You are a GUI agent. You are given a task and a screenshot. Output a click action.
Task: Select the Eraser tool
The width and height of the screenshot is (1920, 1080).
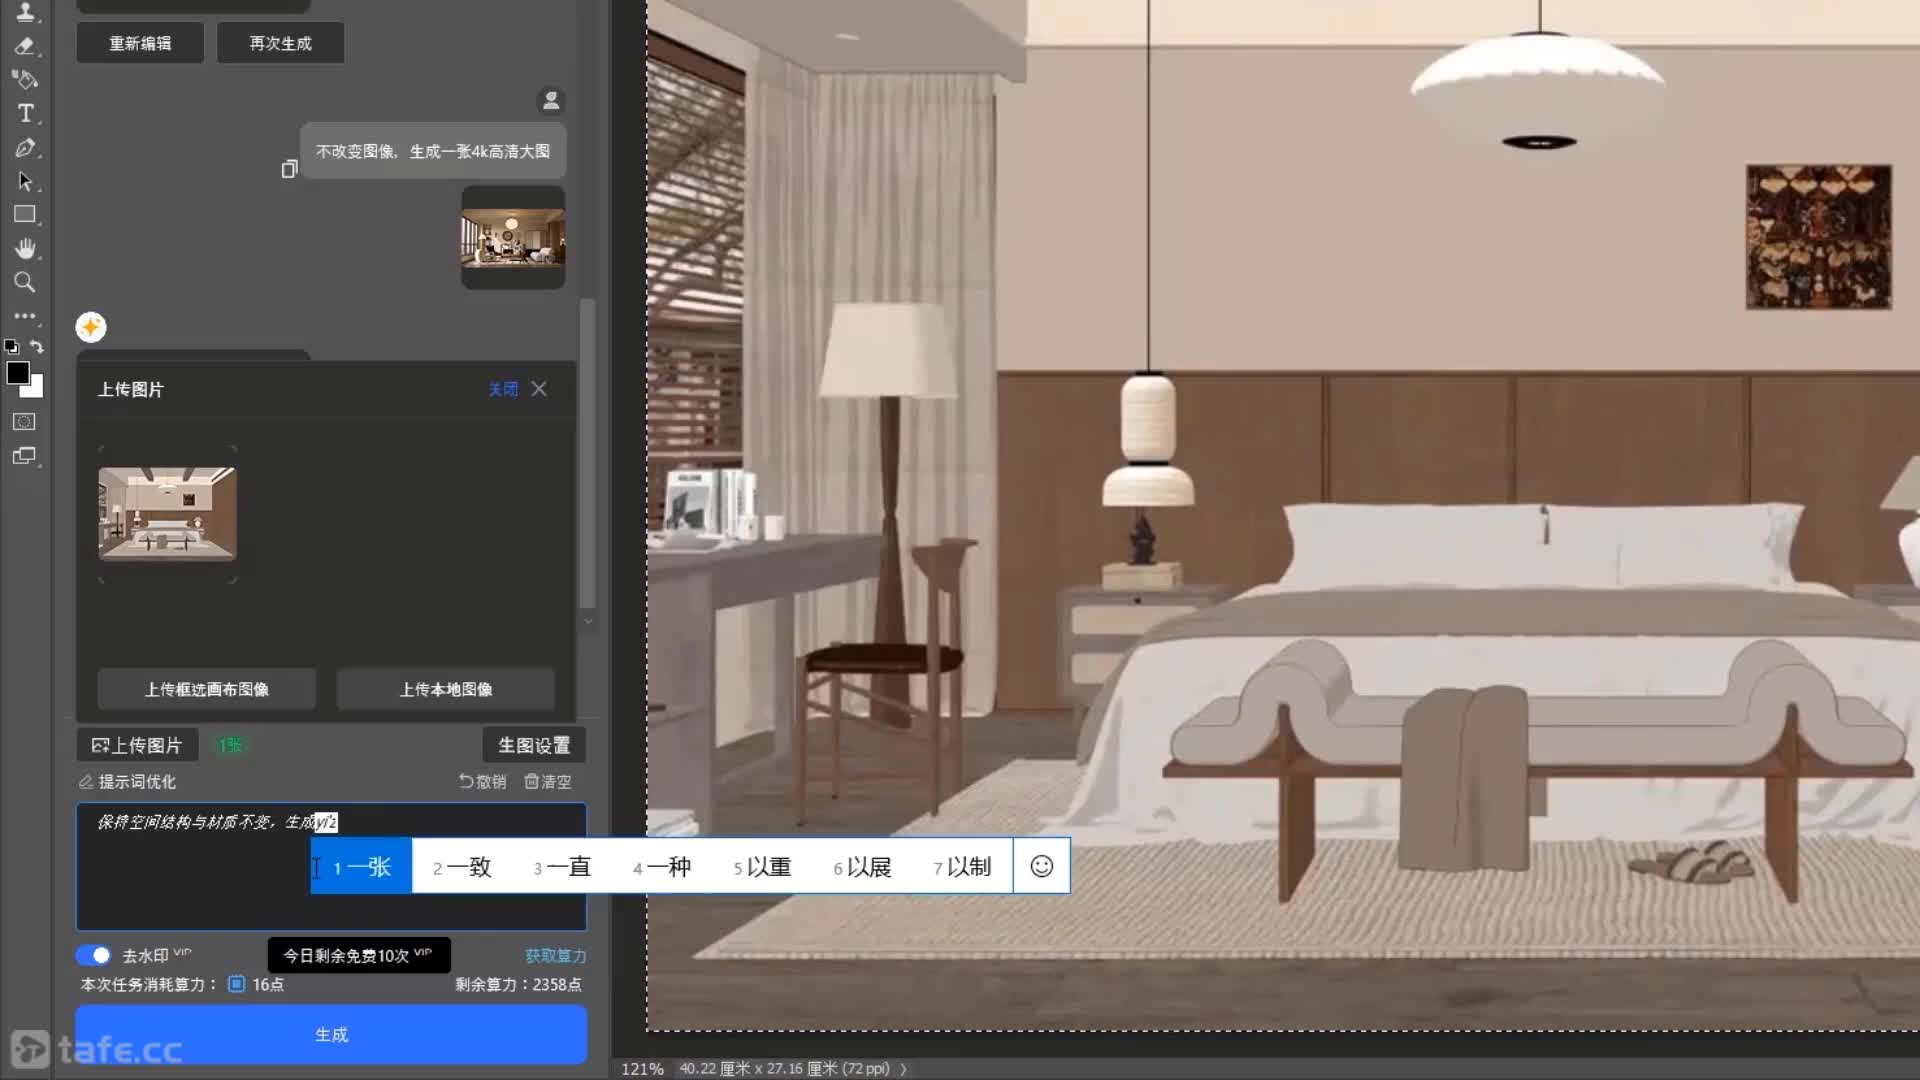coord(25,46)
